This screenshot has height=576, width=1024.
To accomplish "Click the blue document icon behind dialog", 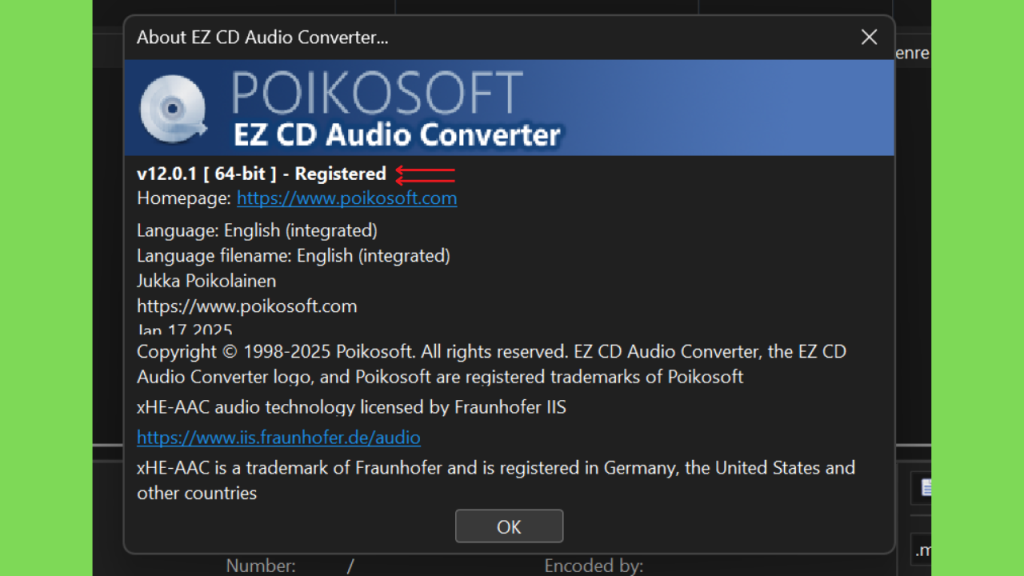I will [x=925, y=487].
